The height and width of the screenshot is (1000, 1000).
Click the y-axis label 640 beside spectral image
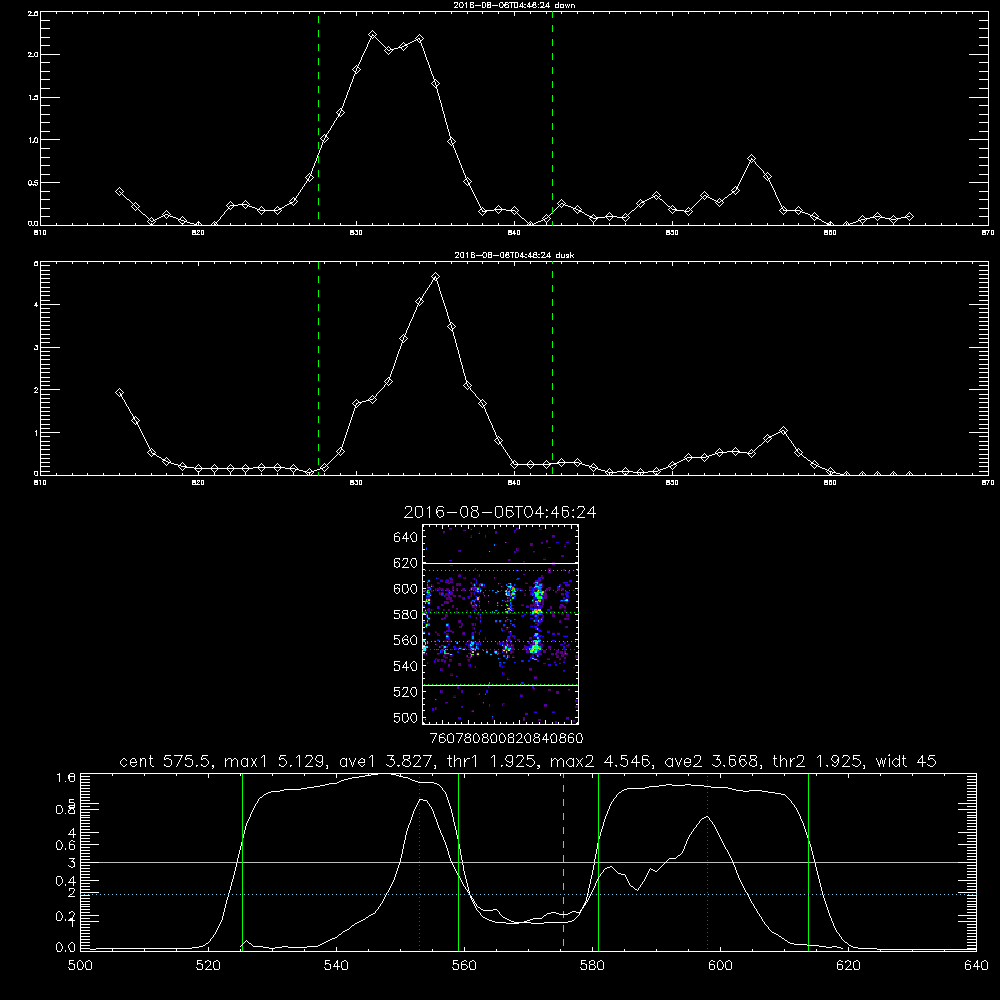[406, 537]
